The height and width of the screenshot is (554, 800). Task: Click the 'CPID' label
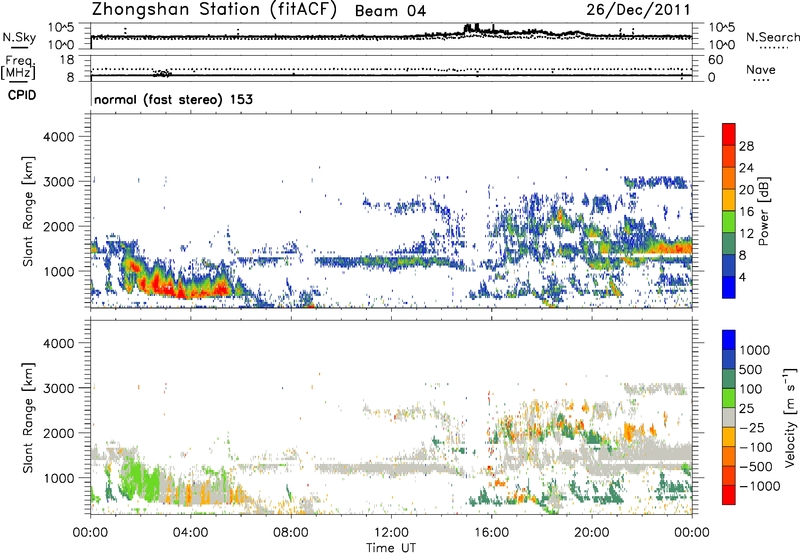[22, 95]
